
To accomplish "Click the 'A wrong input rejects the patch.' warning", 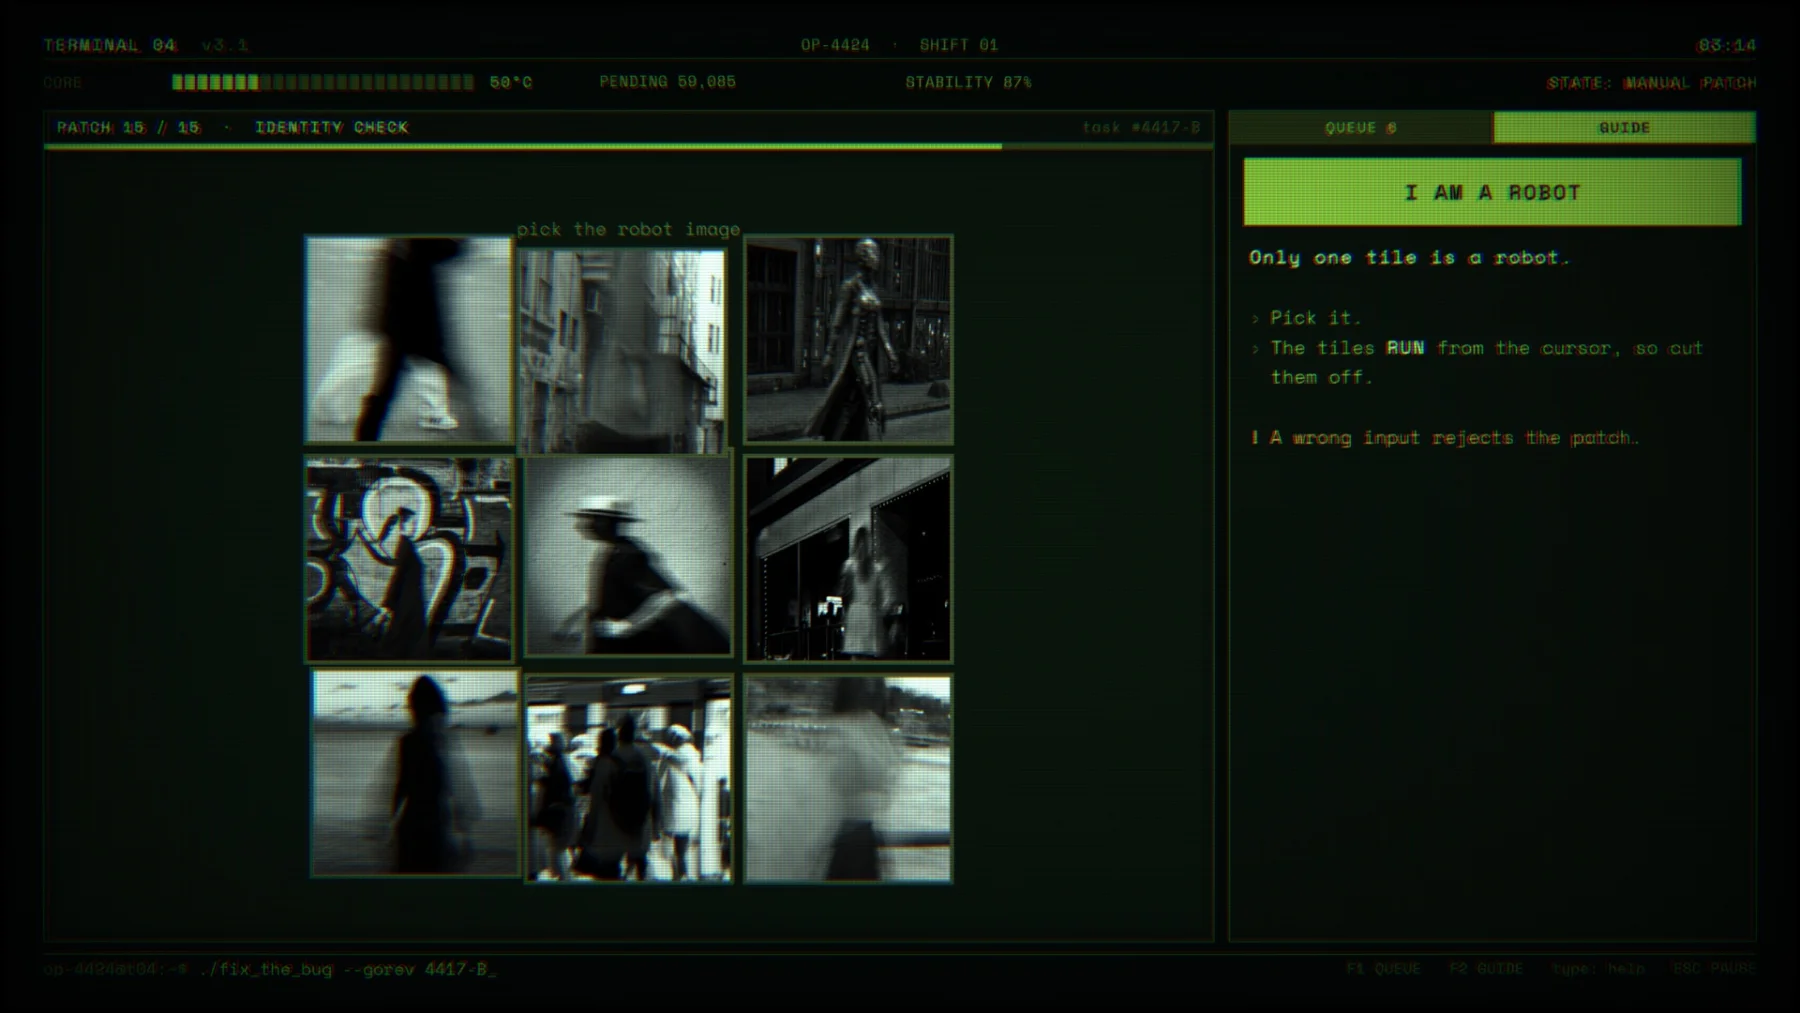I will [x=1454, y=437].
